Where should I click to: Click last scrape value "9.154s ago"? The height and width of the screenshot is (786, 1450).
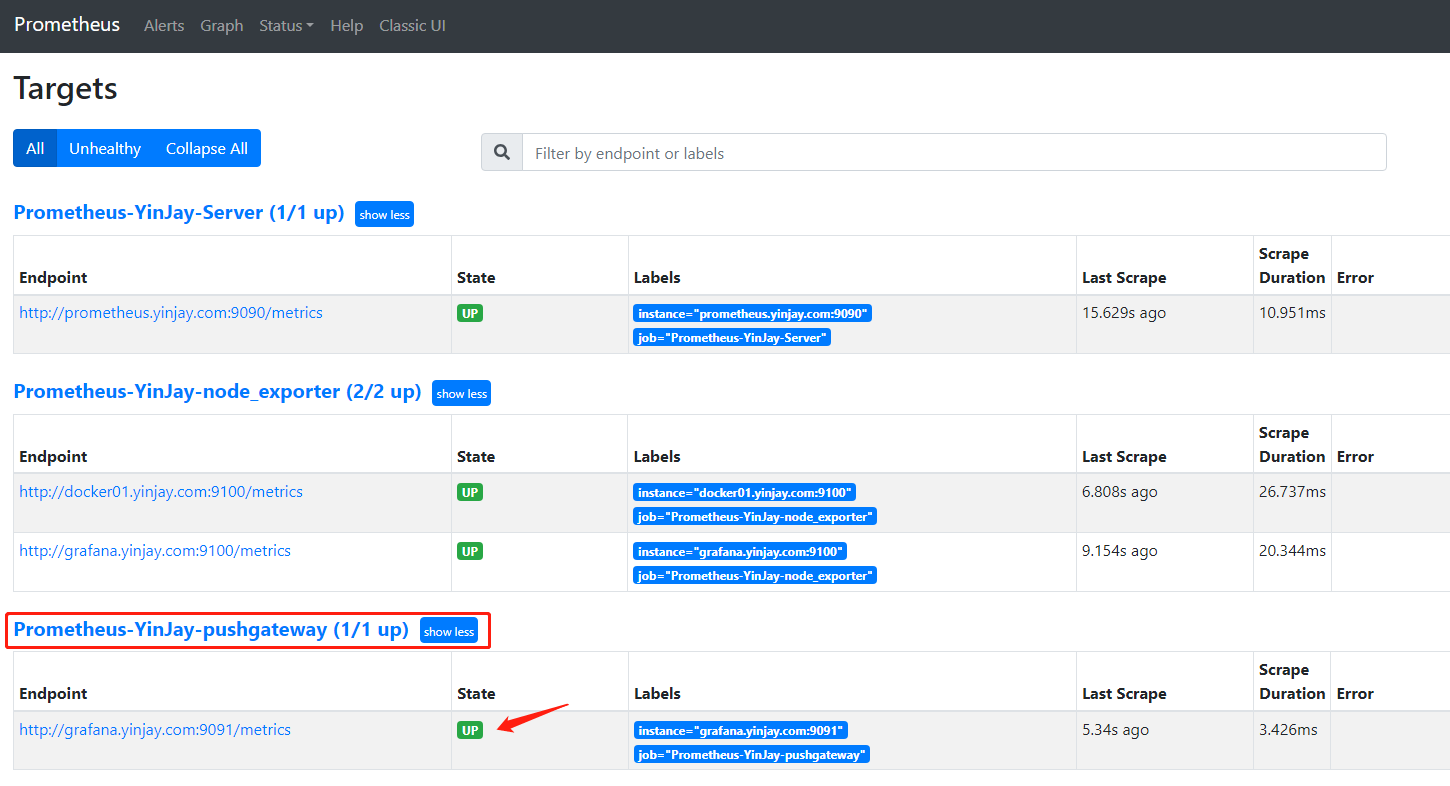point(1120,550)
